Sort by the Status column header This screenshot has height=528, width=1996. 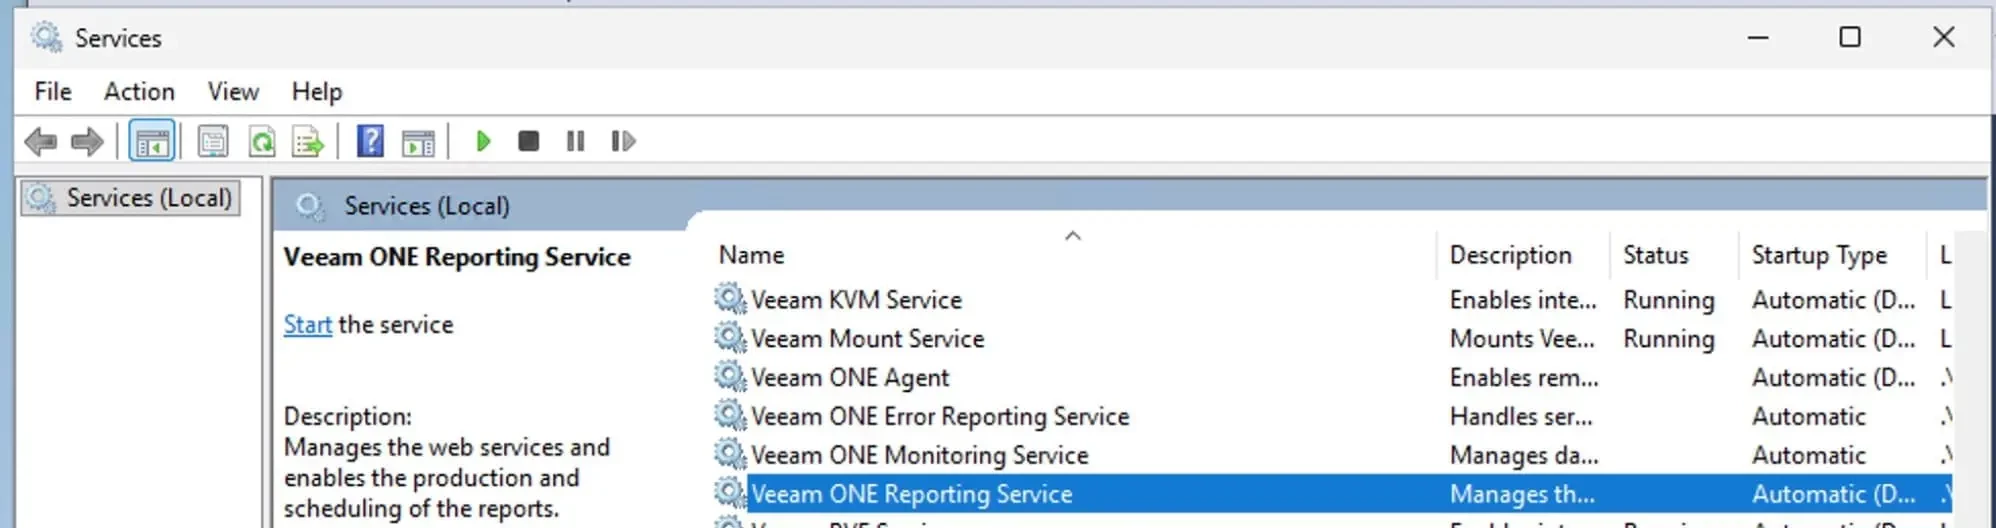[x=1656, y=255]
